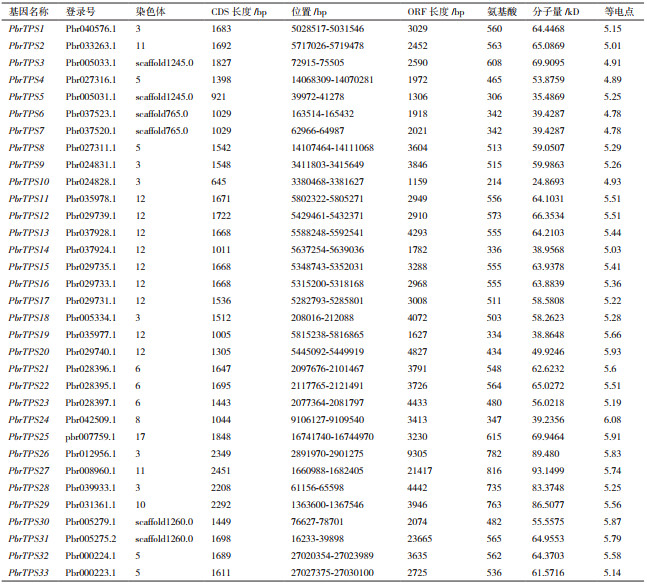This screenshot has height=585, width=647.
Task: Click the PhrTPS33 gene name
Action: pos(29,572)
